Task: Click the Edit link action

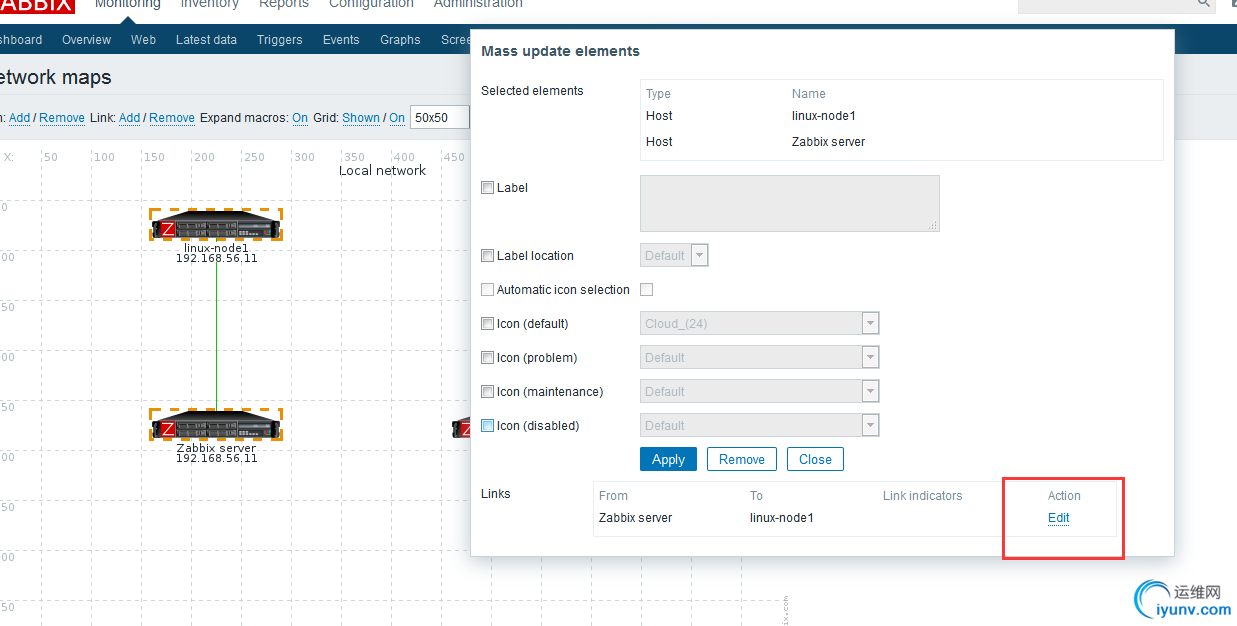Action: point(1059,518)
